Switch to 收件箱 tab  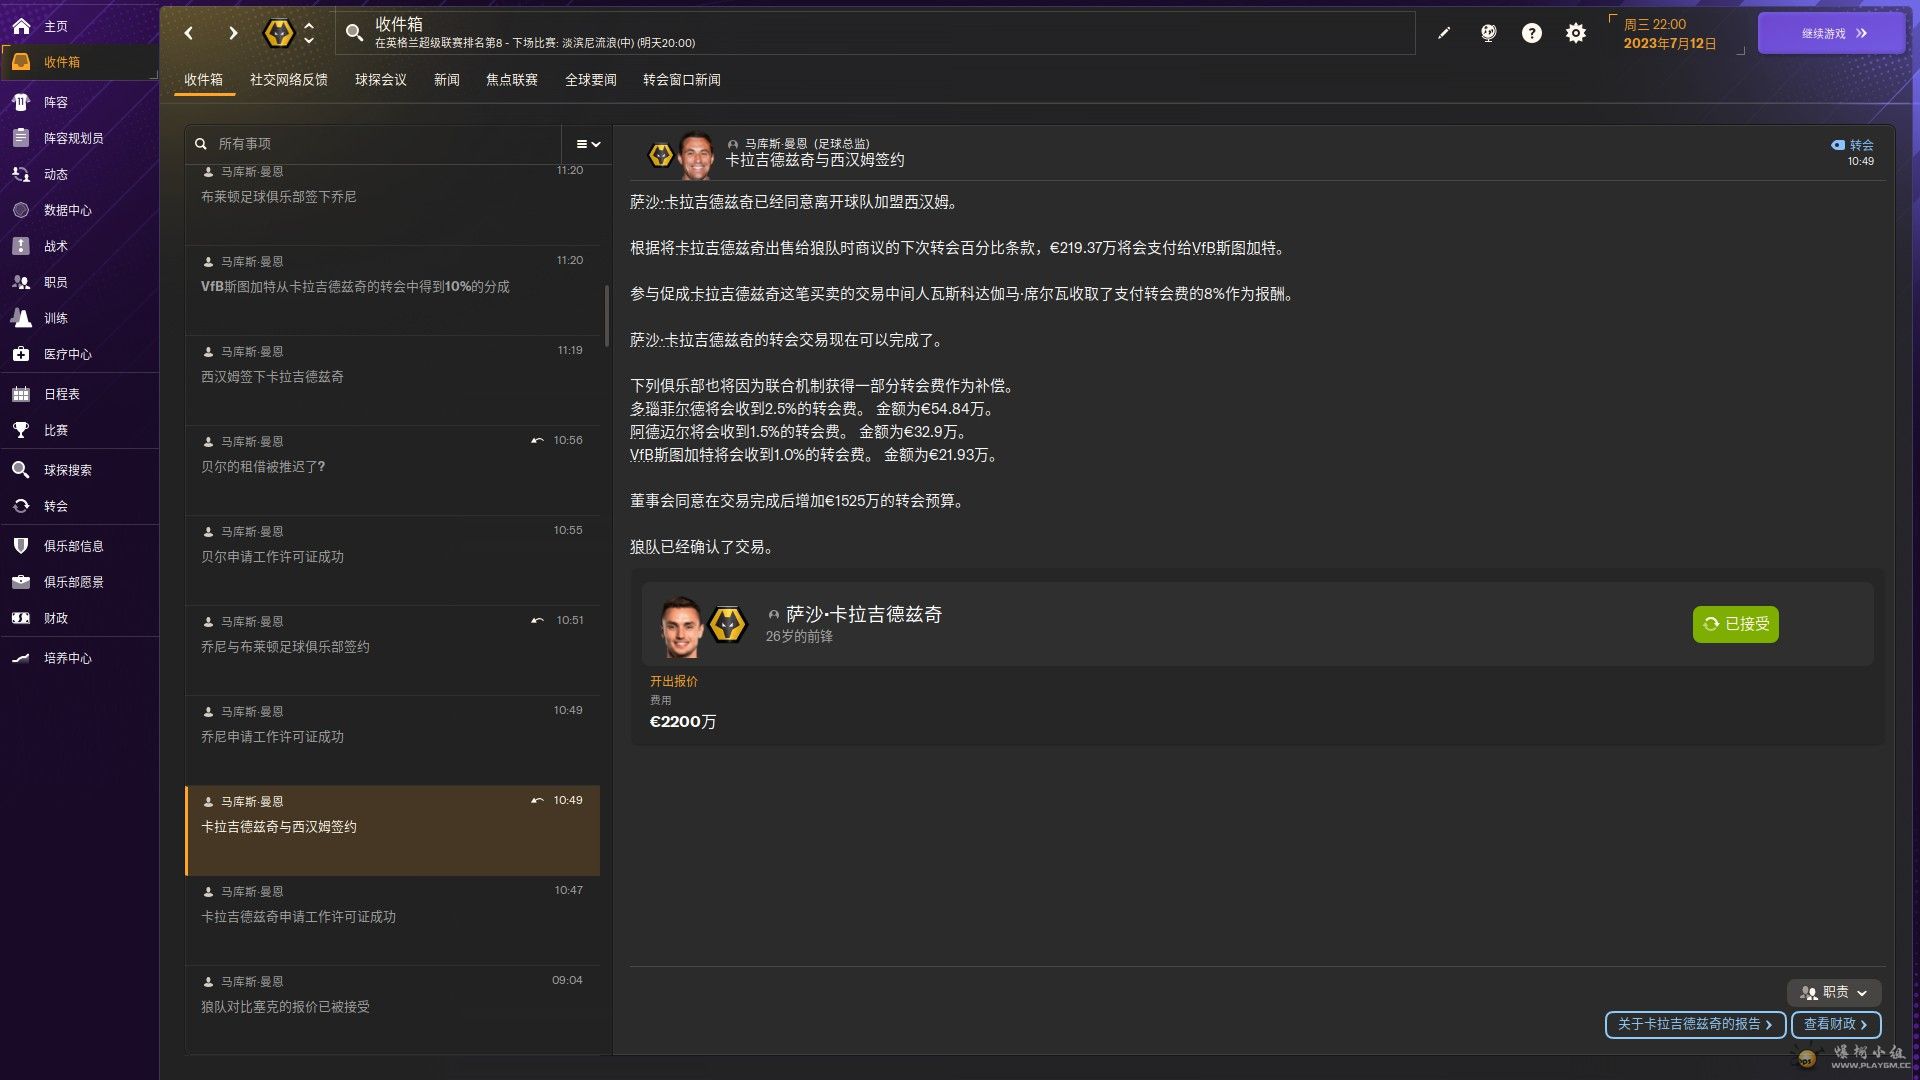click(x=204, y=80)
